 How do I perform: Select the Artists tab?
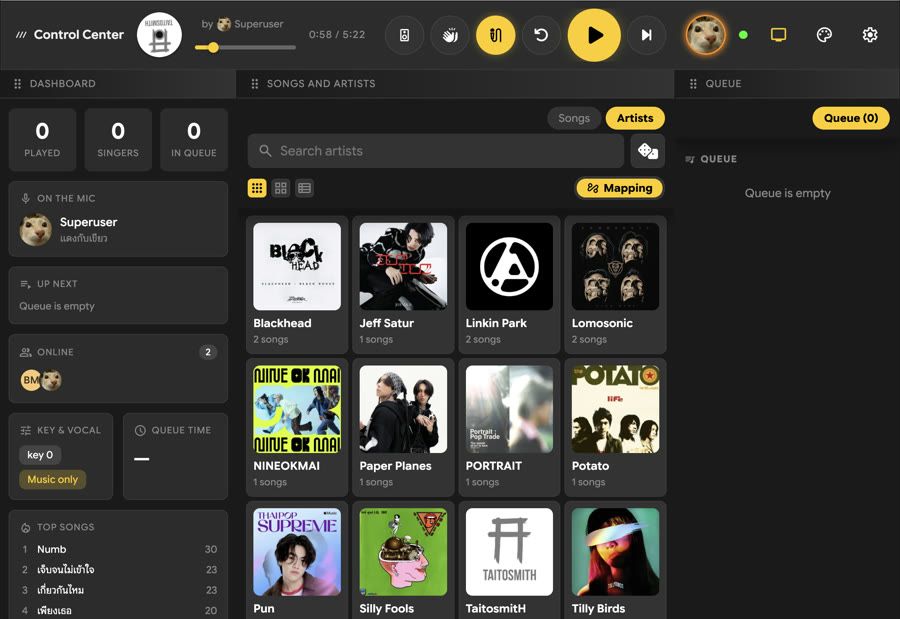[635, 118]
